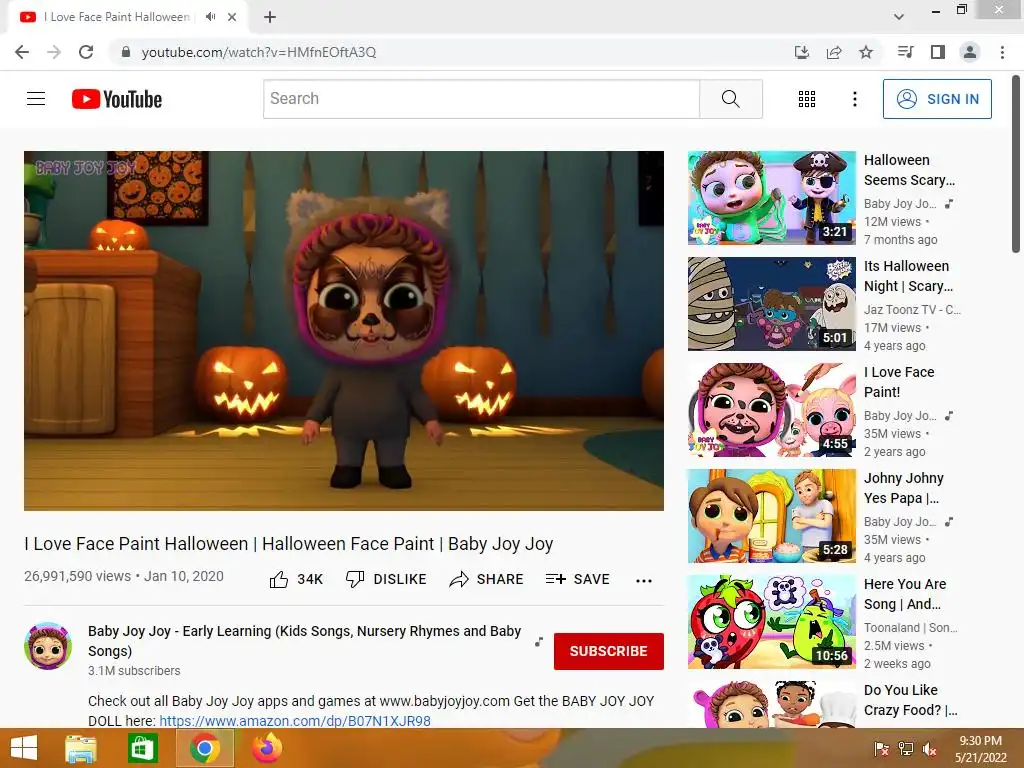Click the 'Its Halloween Night | Scary...' title

pyautogui.click(x=908, y=276)
